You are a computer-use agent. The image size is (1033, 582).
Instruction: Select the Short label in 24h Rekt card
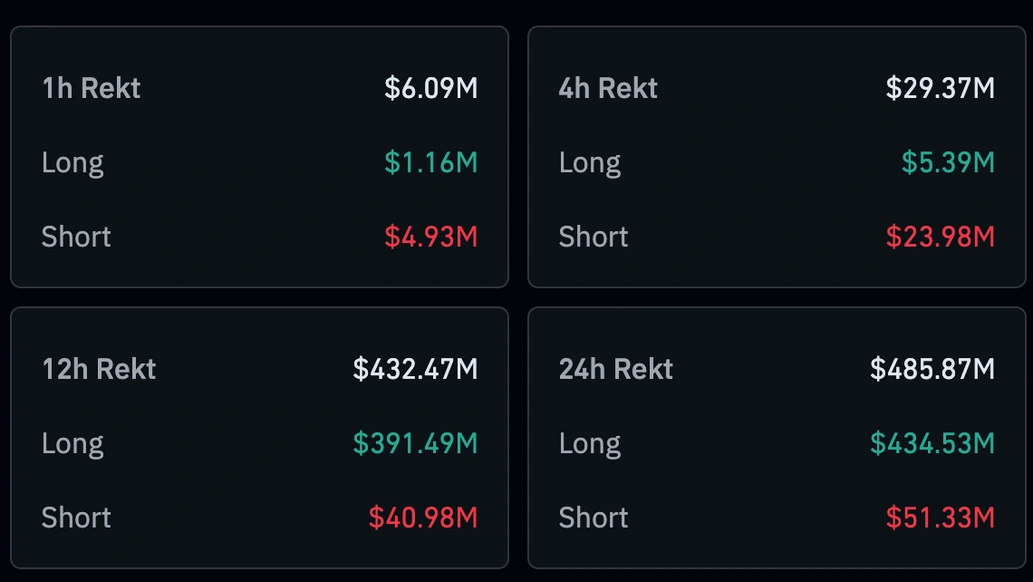tap(593, 518)
